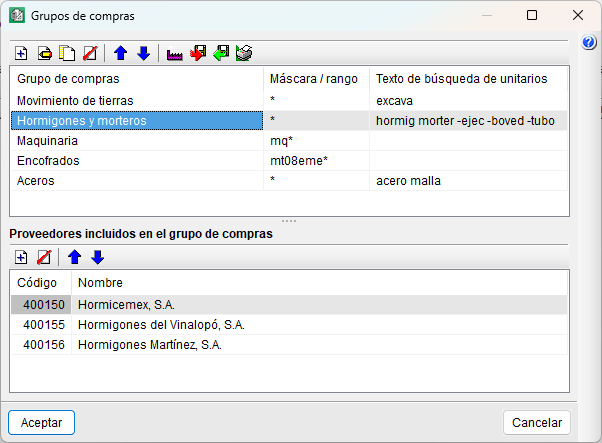The height and width of the screenshot is (443, 602).
Task: Click the mt08eme* mask cell
Action: 316,161
